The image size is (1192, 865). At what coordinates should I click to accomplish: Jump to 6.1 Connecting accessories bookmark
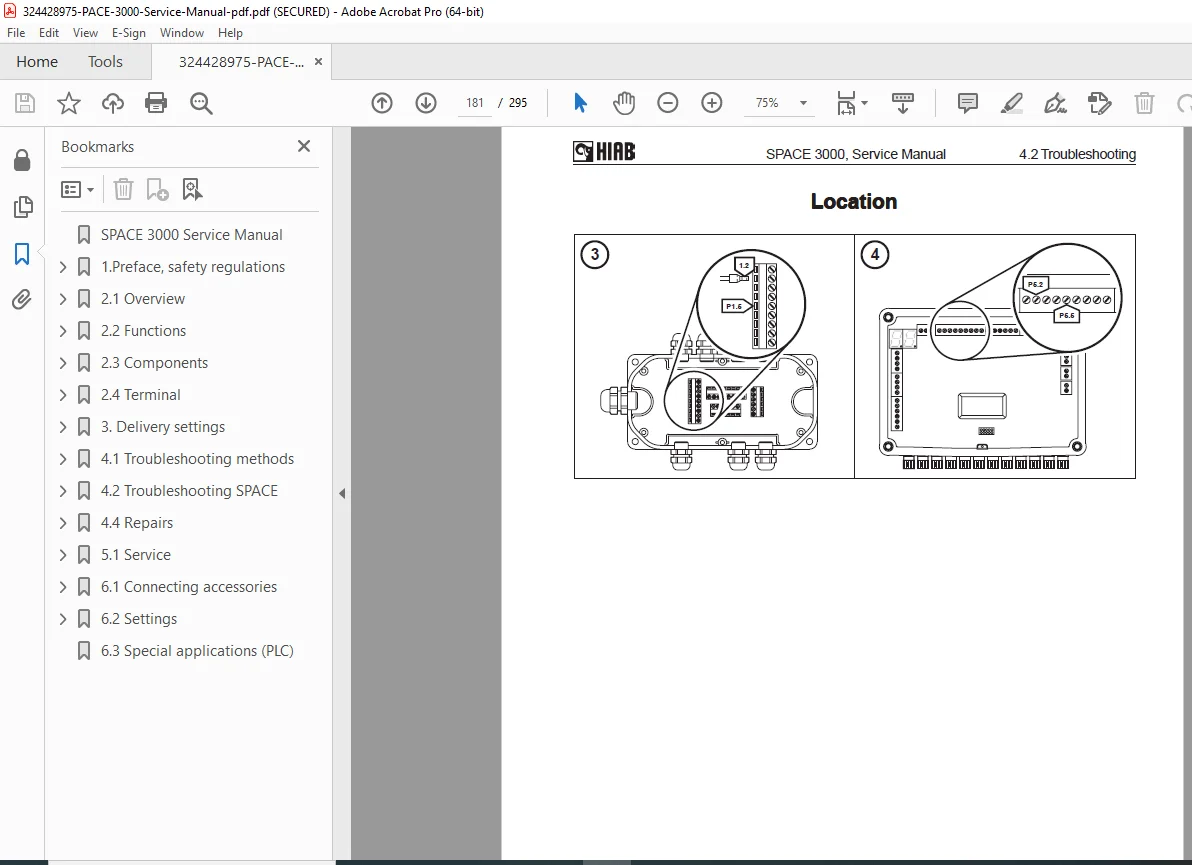[x=189, y=587]
